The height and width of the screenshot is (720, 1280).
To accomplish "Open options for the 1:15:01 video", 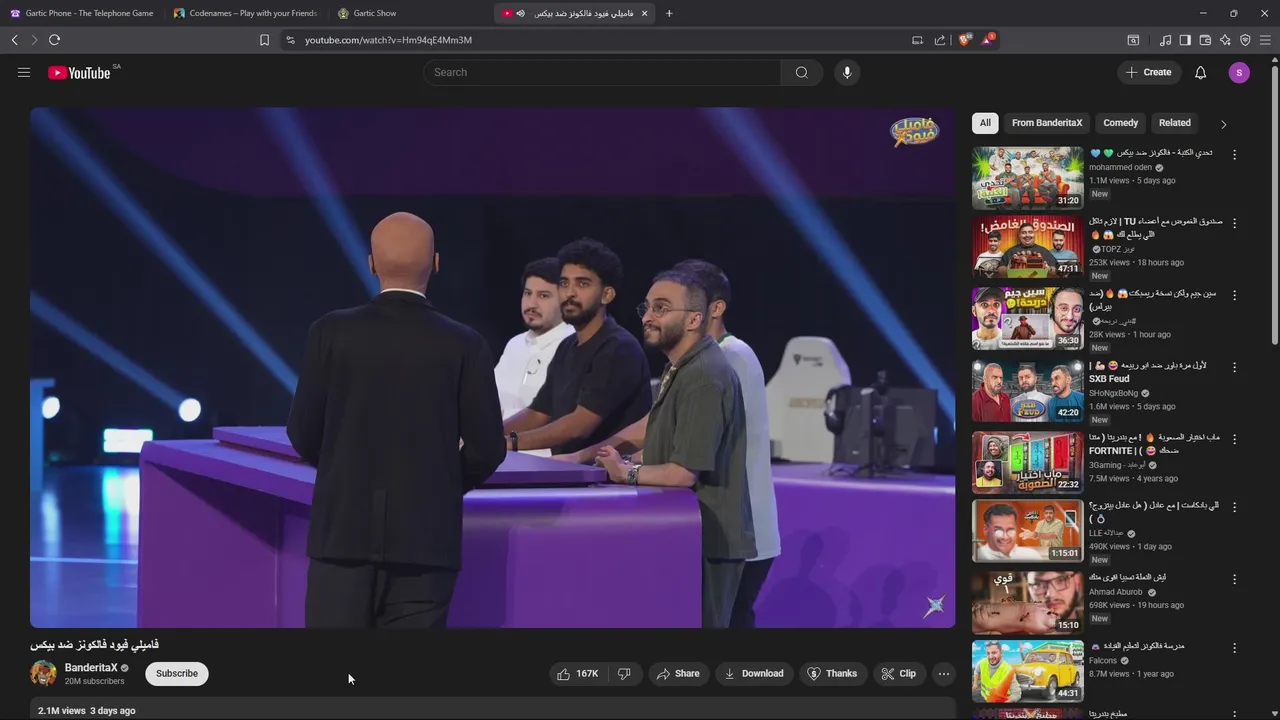I will (x=1234, y=507).
